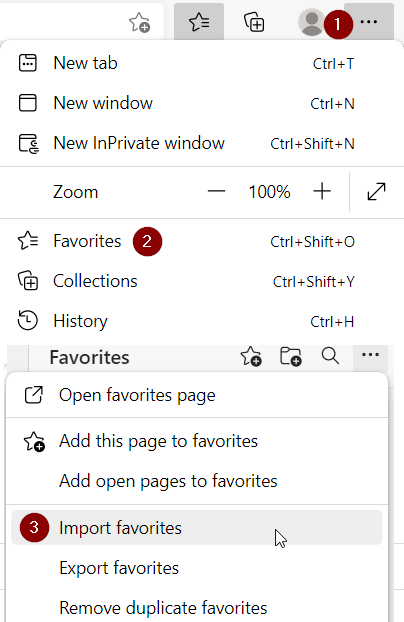404x622 pixels.
Task: Click add this page star in Favorites panel
Action: tap(251, 356)
